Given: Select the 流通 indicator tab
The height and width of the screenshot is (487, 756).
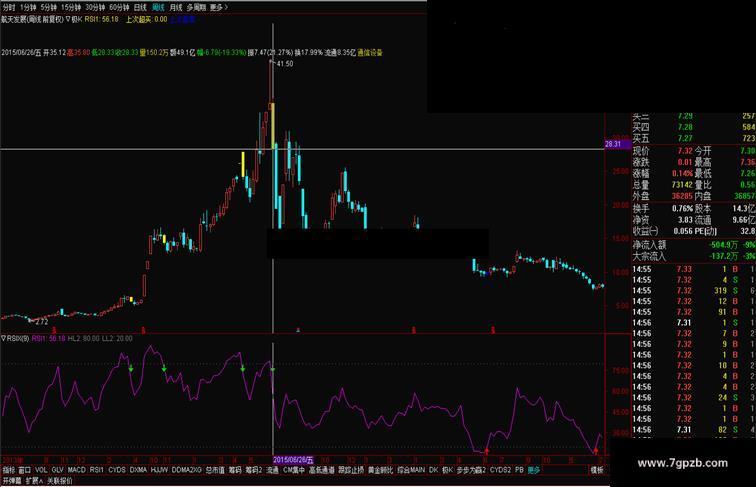Looking at the screenshot, I should [272, 470].
